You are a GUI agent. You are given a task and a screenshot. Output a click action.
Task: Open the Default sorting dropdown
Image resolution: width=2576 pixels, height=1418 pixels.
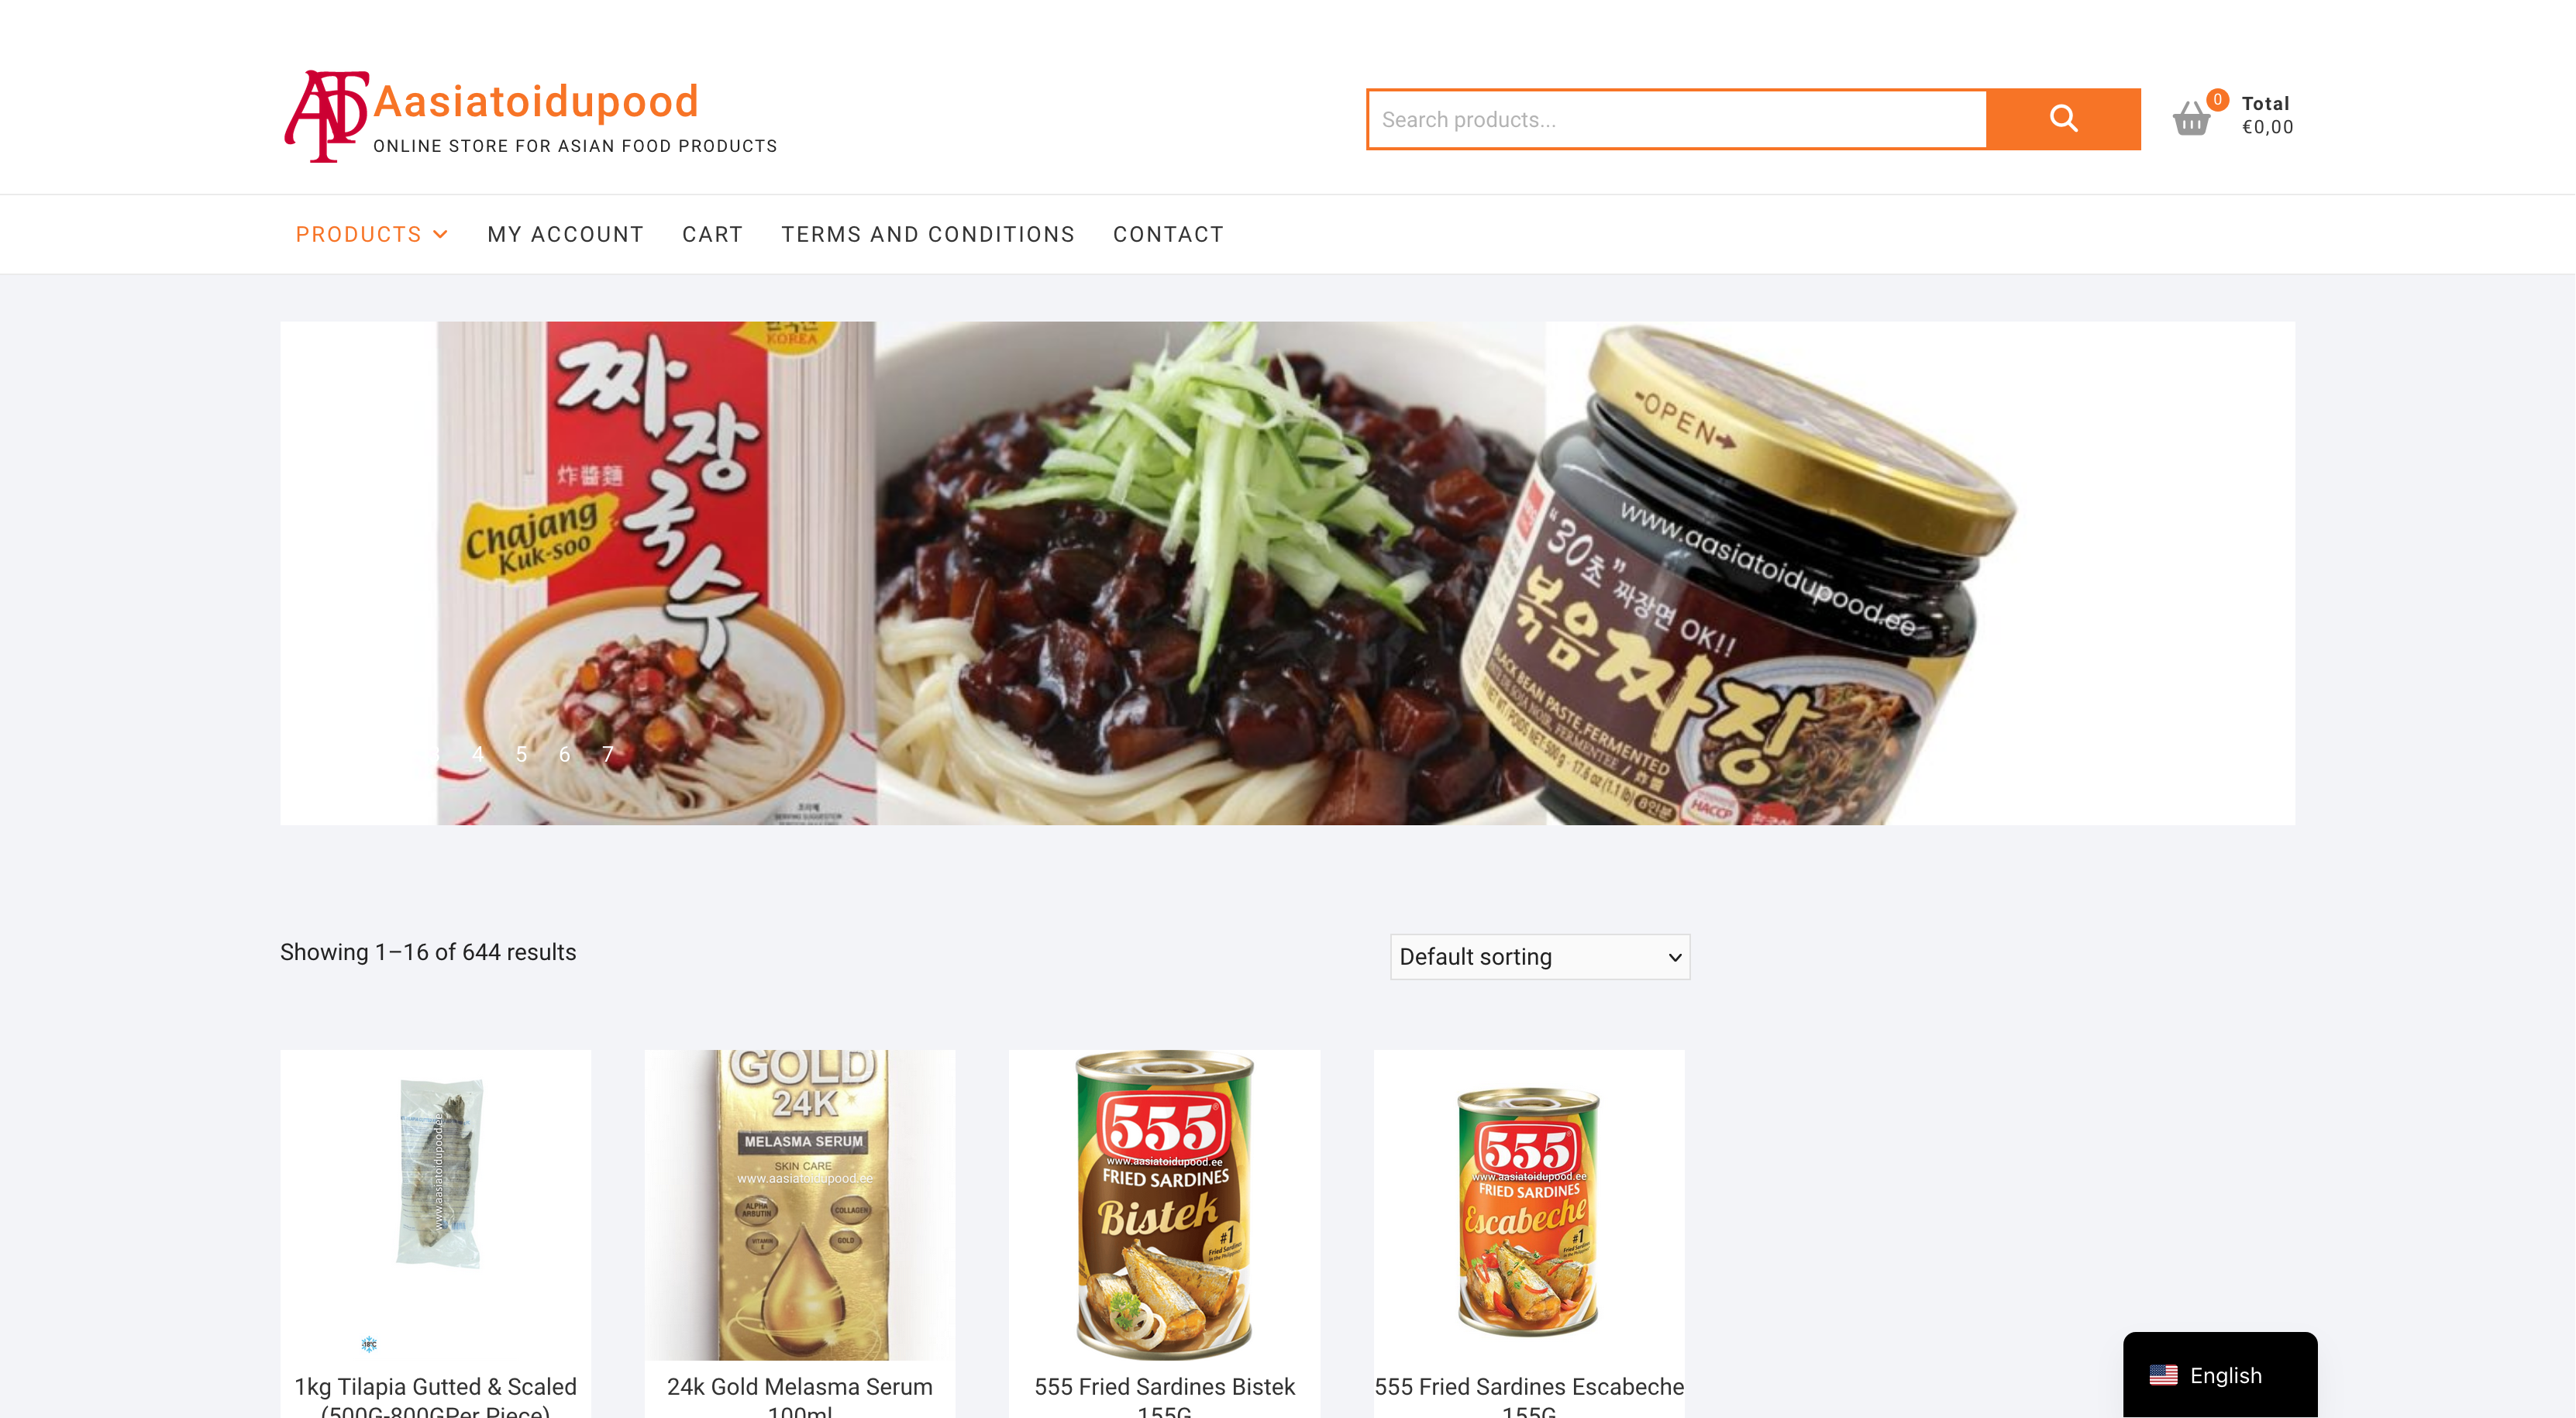point(1540,957)
